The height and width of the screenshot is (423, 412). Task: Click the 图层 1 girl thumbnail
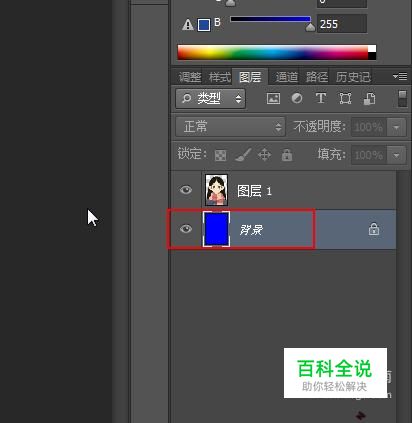click(217, 190)
